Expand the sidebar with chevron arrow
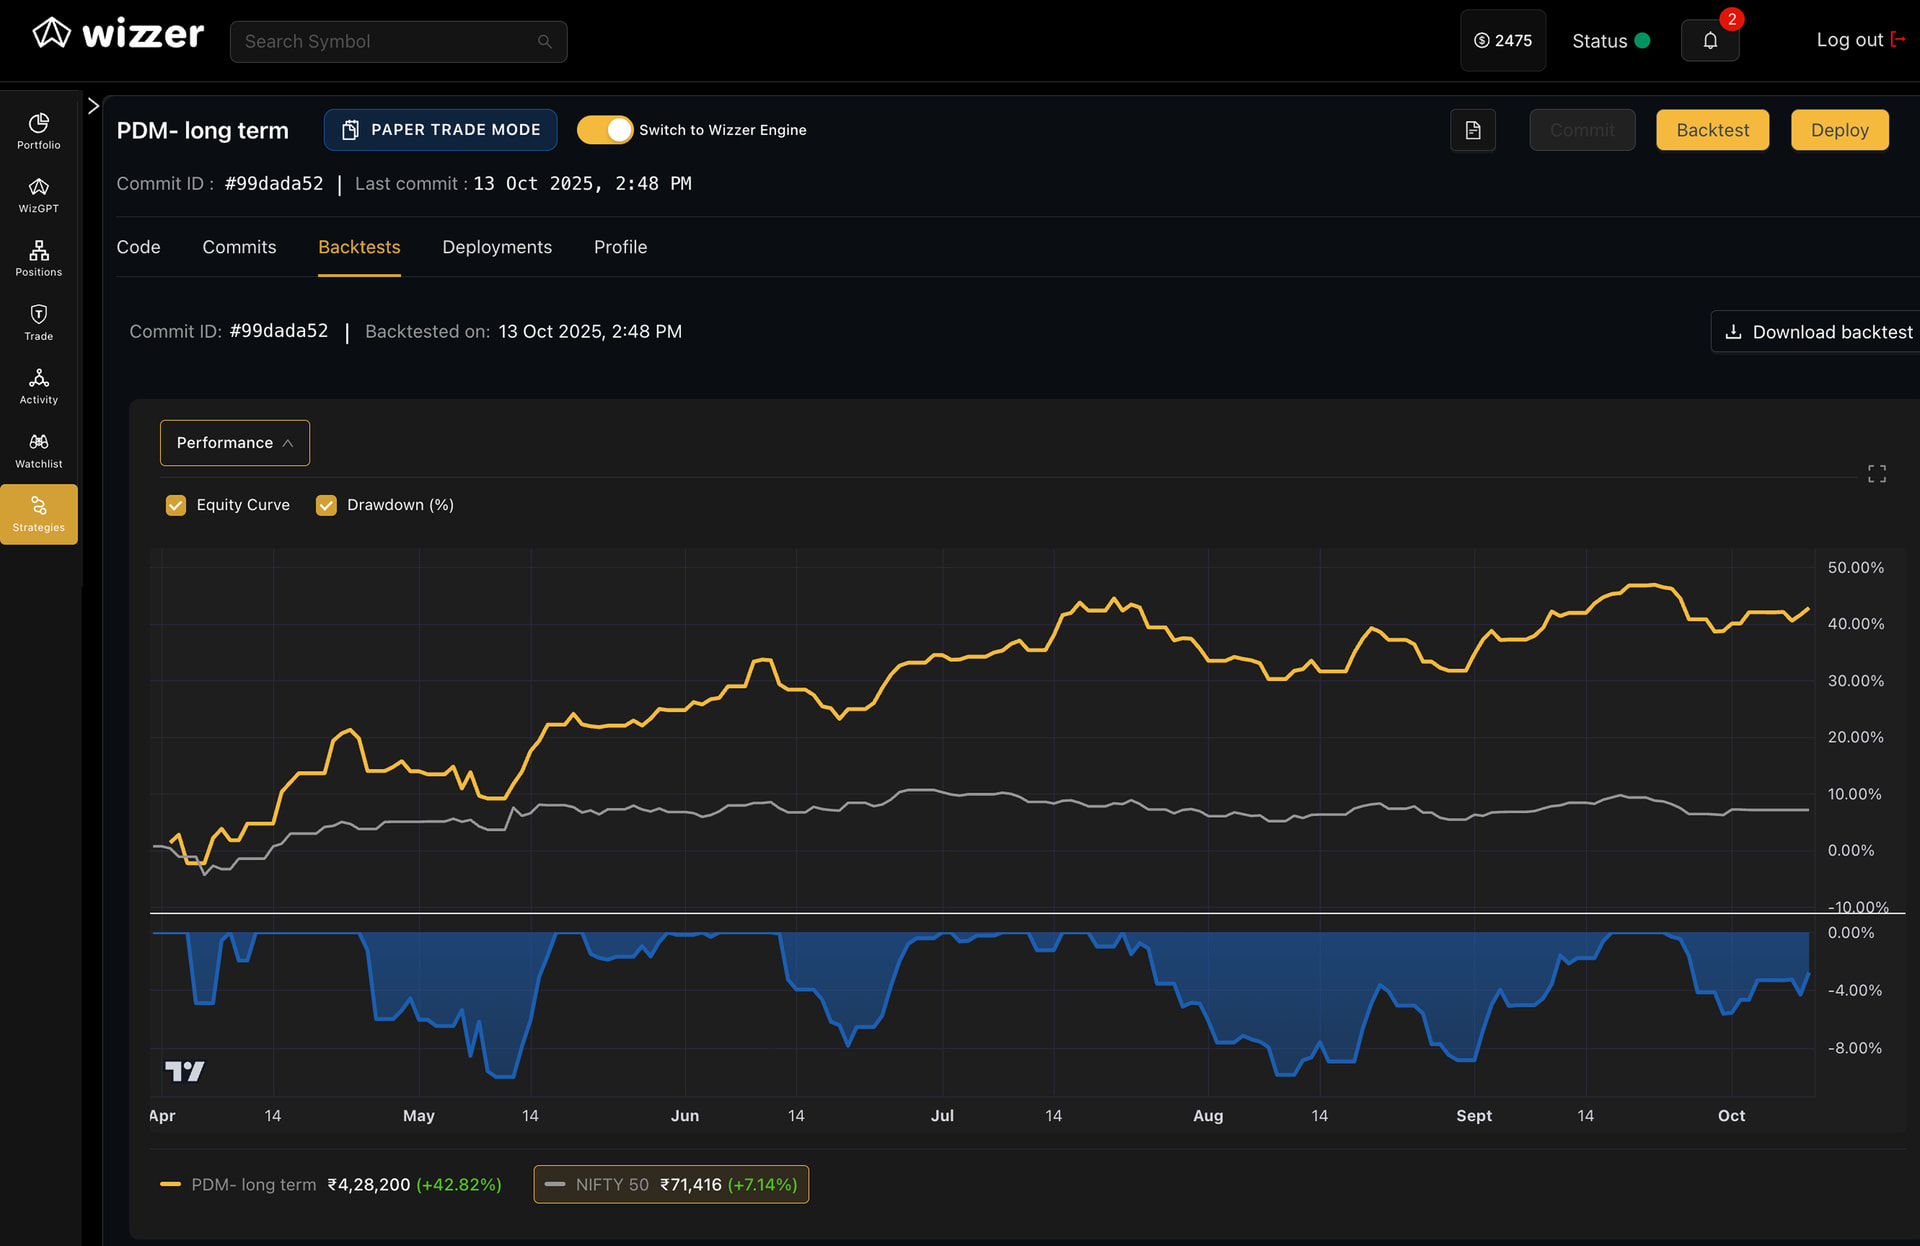 click(x=93, y=106)
